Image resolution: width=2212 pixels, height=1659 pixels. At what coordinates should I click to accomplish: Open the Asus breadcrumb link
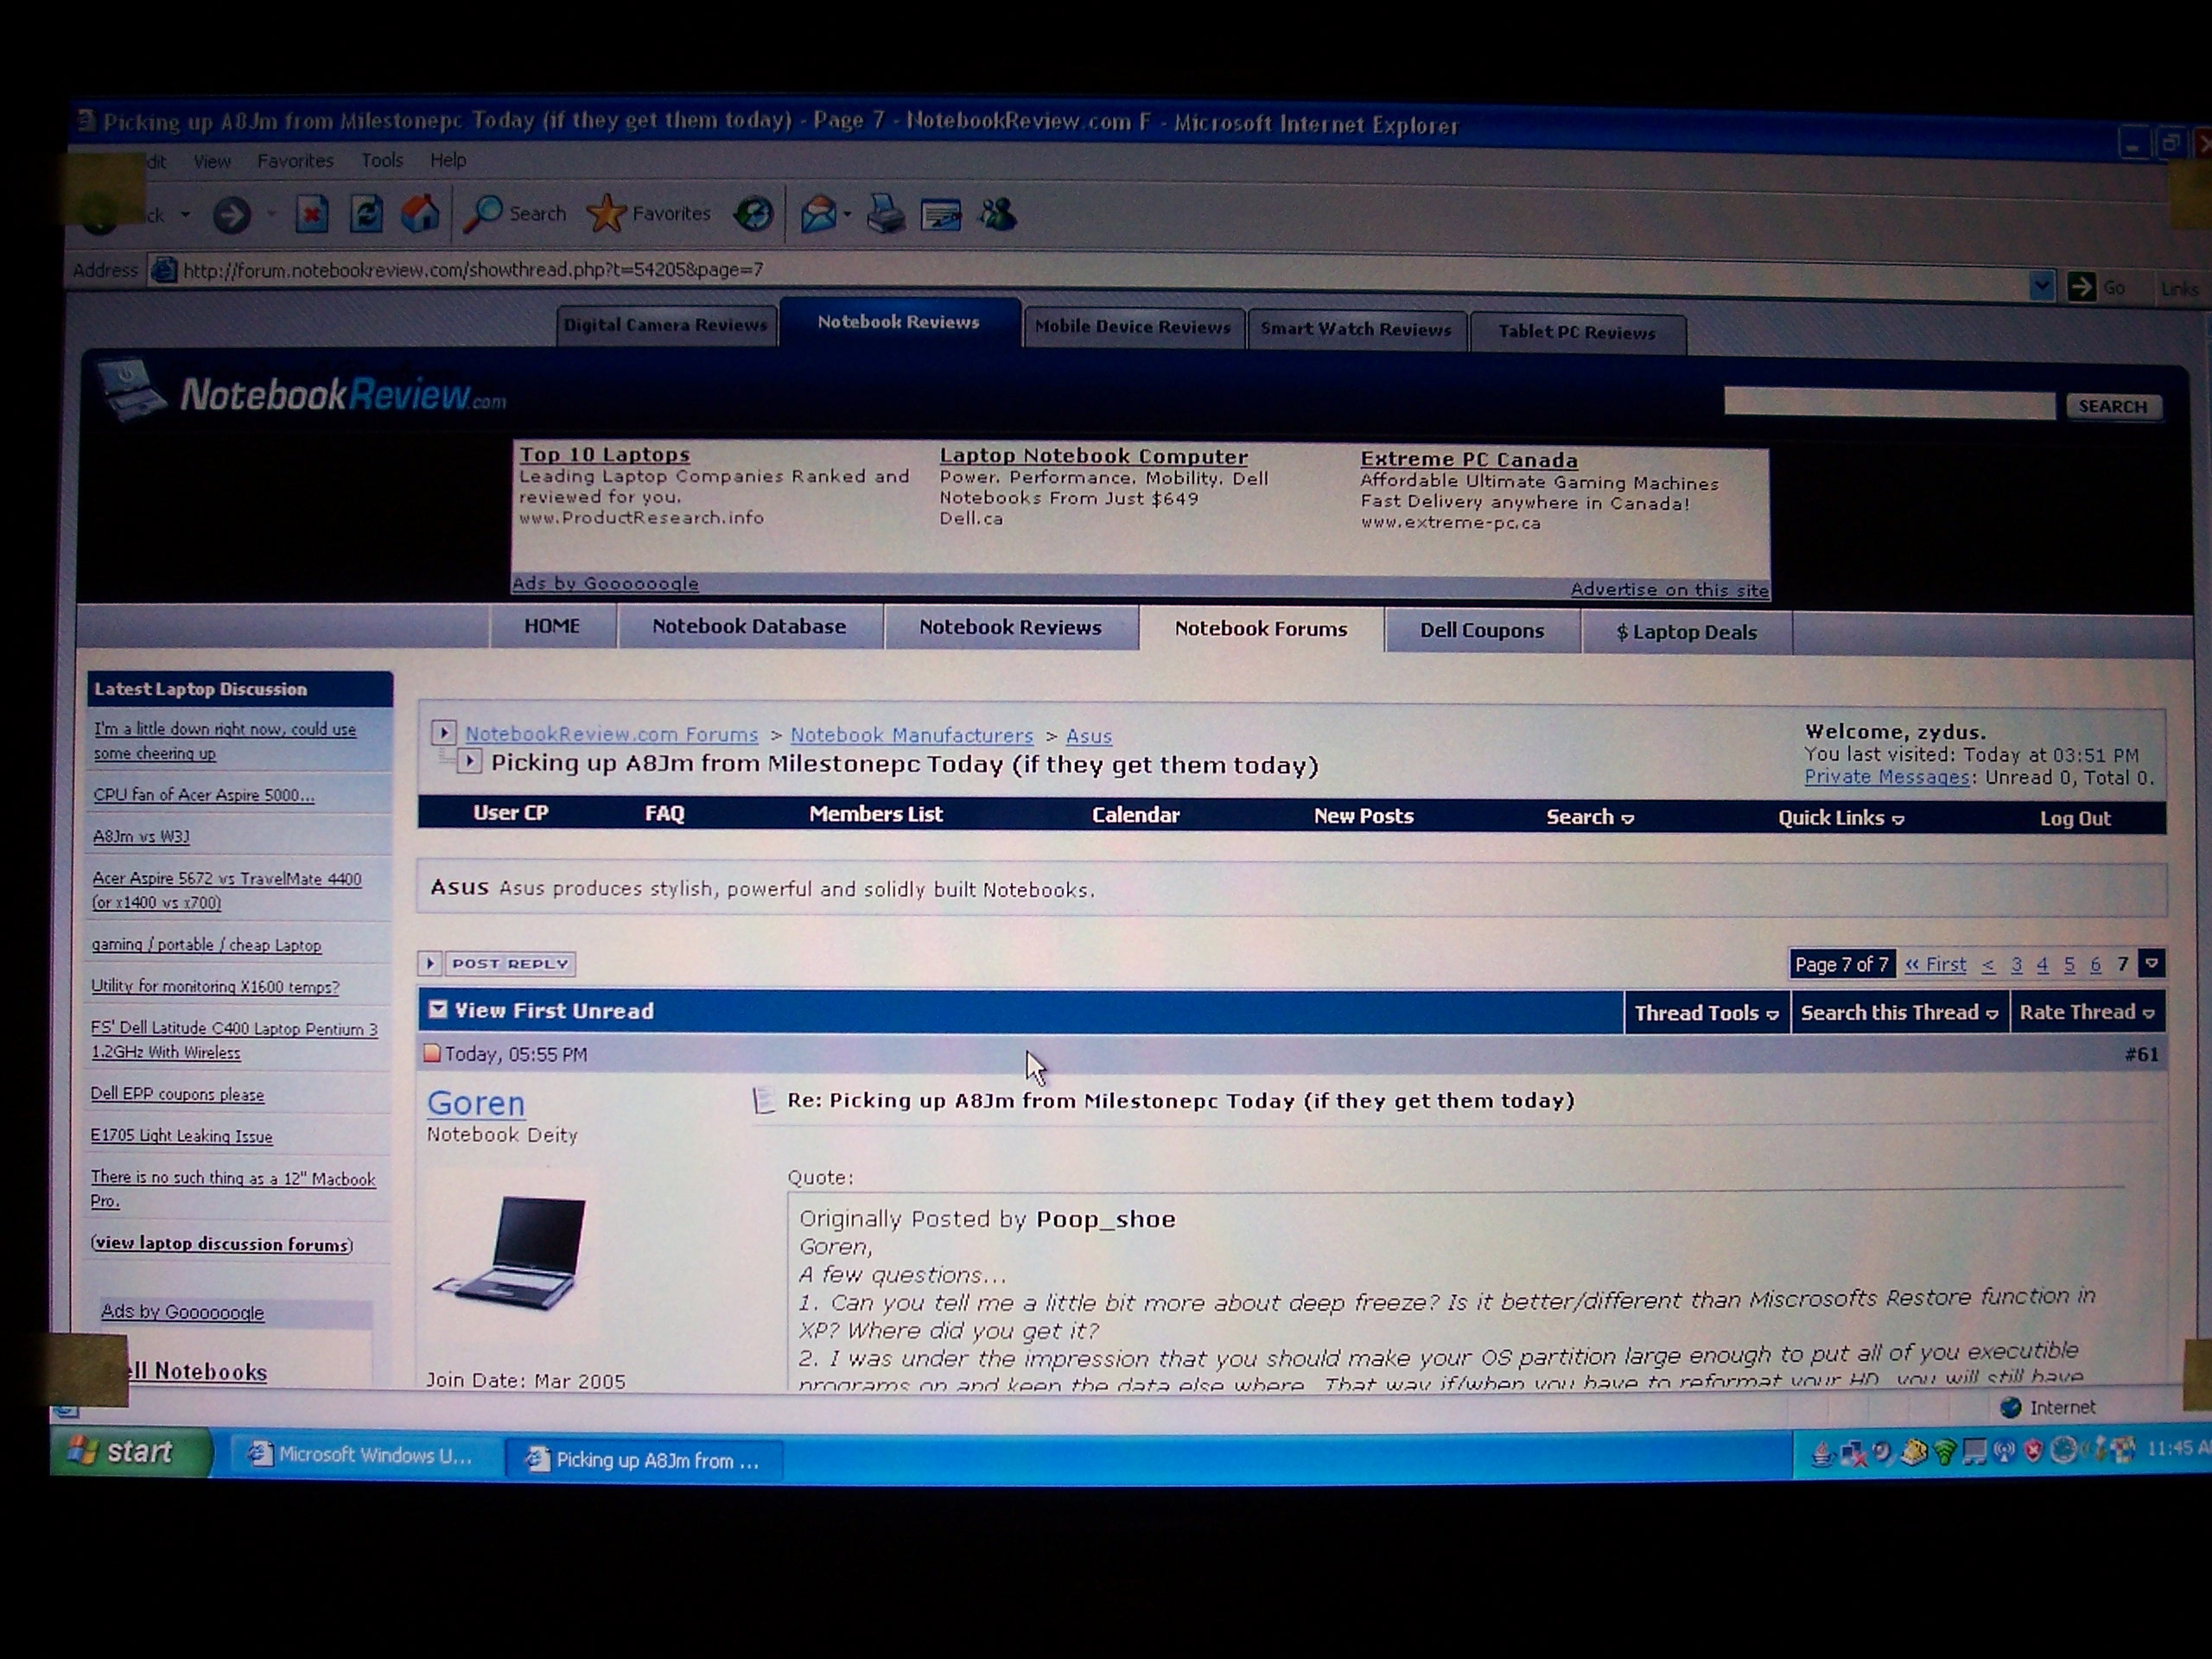click(1089, 736)
